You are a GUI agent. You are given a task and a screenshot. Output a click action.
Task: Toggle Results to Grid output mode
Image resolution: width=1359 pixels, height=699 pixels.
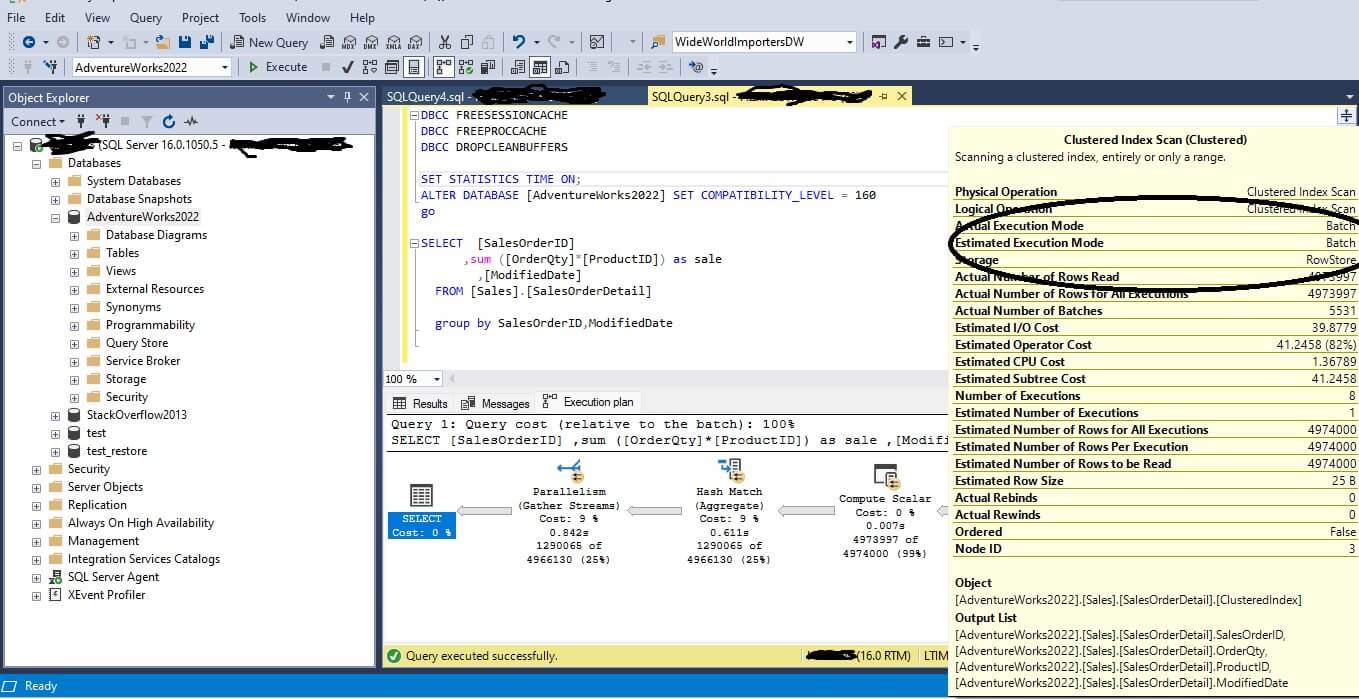coord(540,67)
